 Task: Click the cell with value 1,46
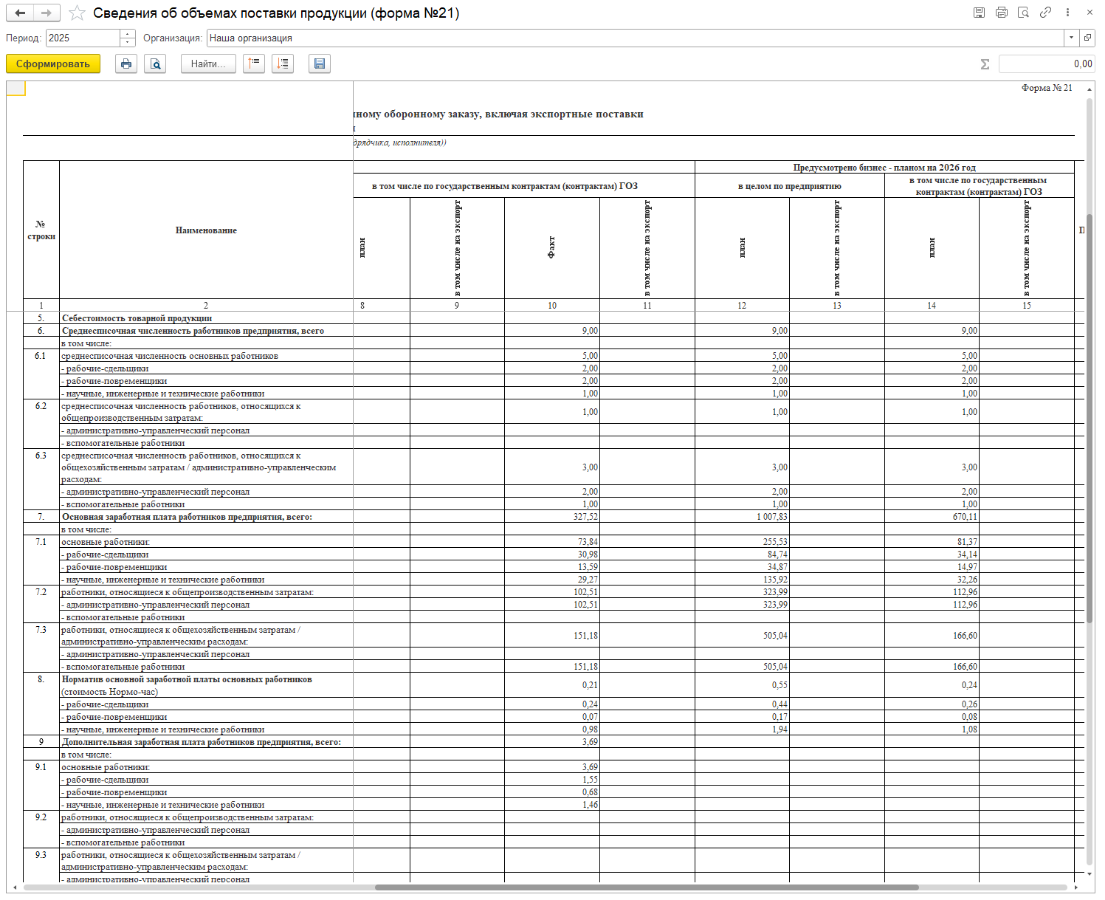[552, 804]
